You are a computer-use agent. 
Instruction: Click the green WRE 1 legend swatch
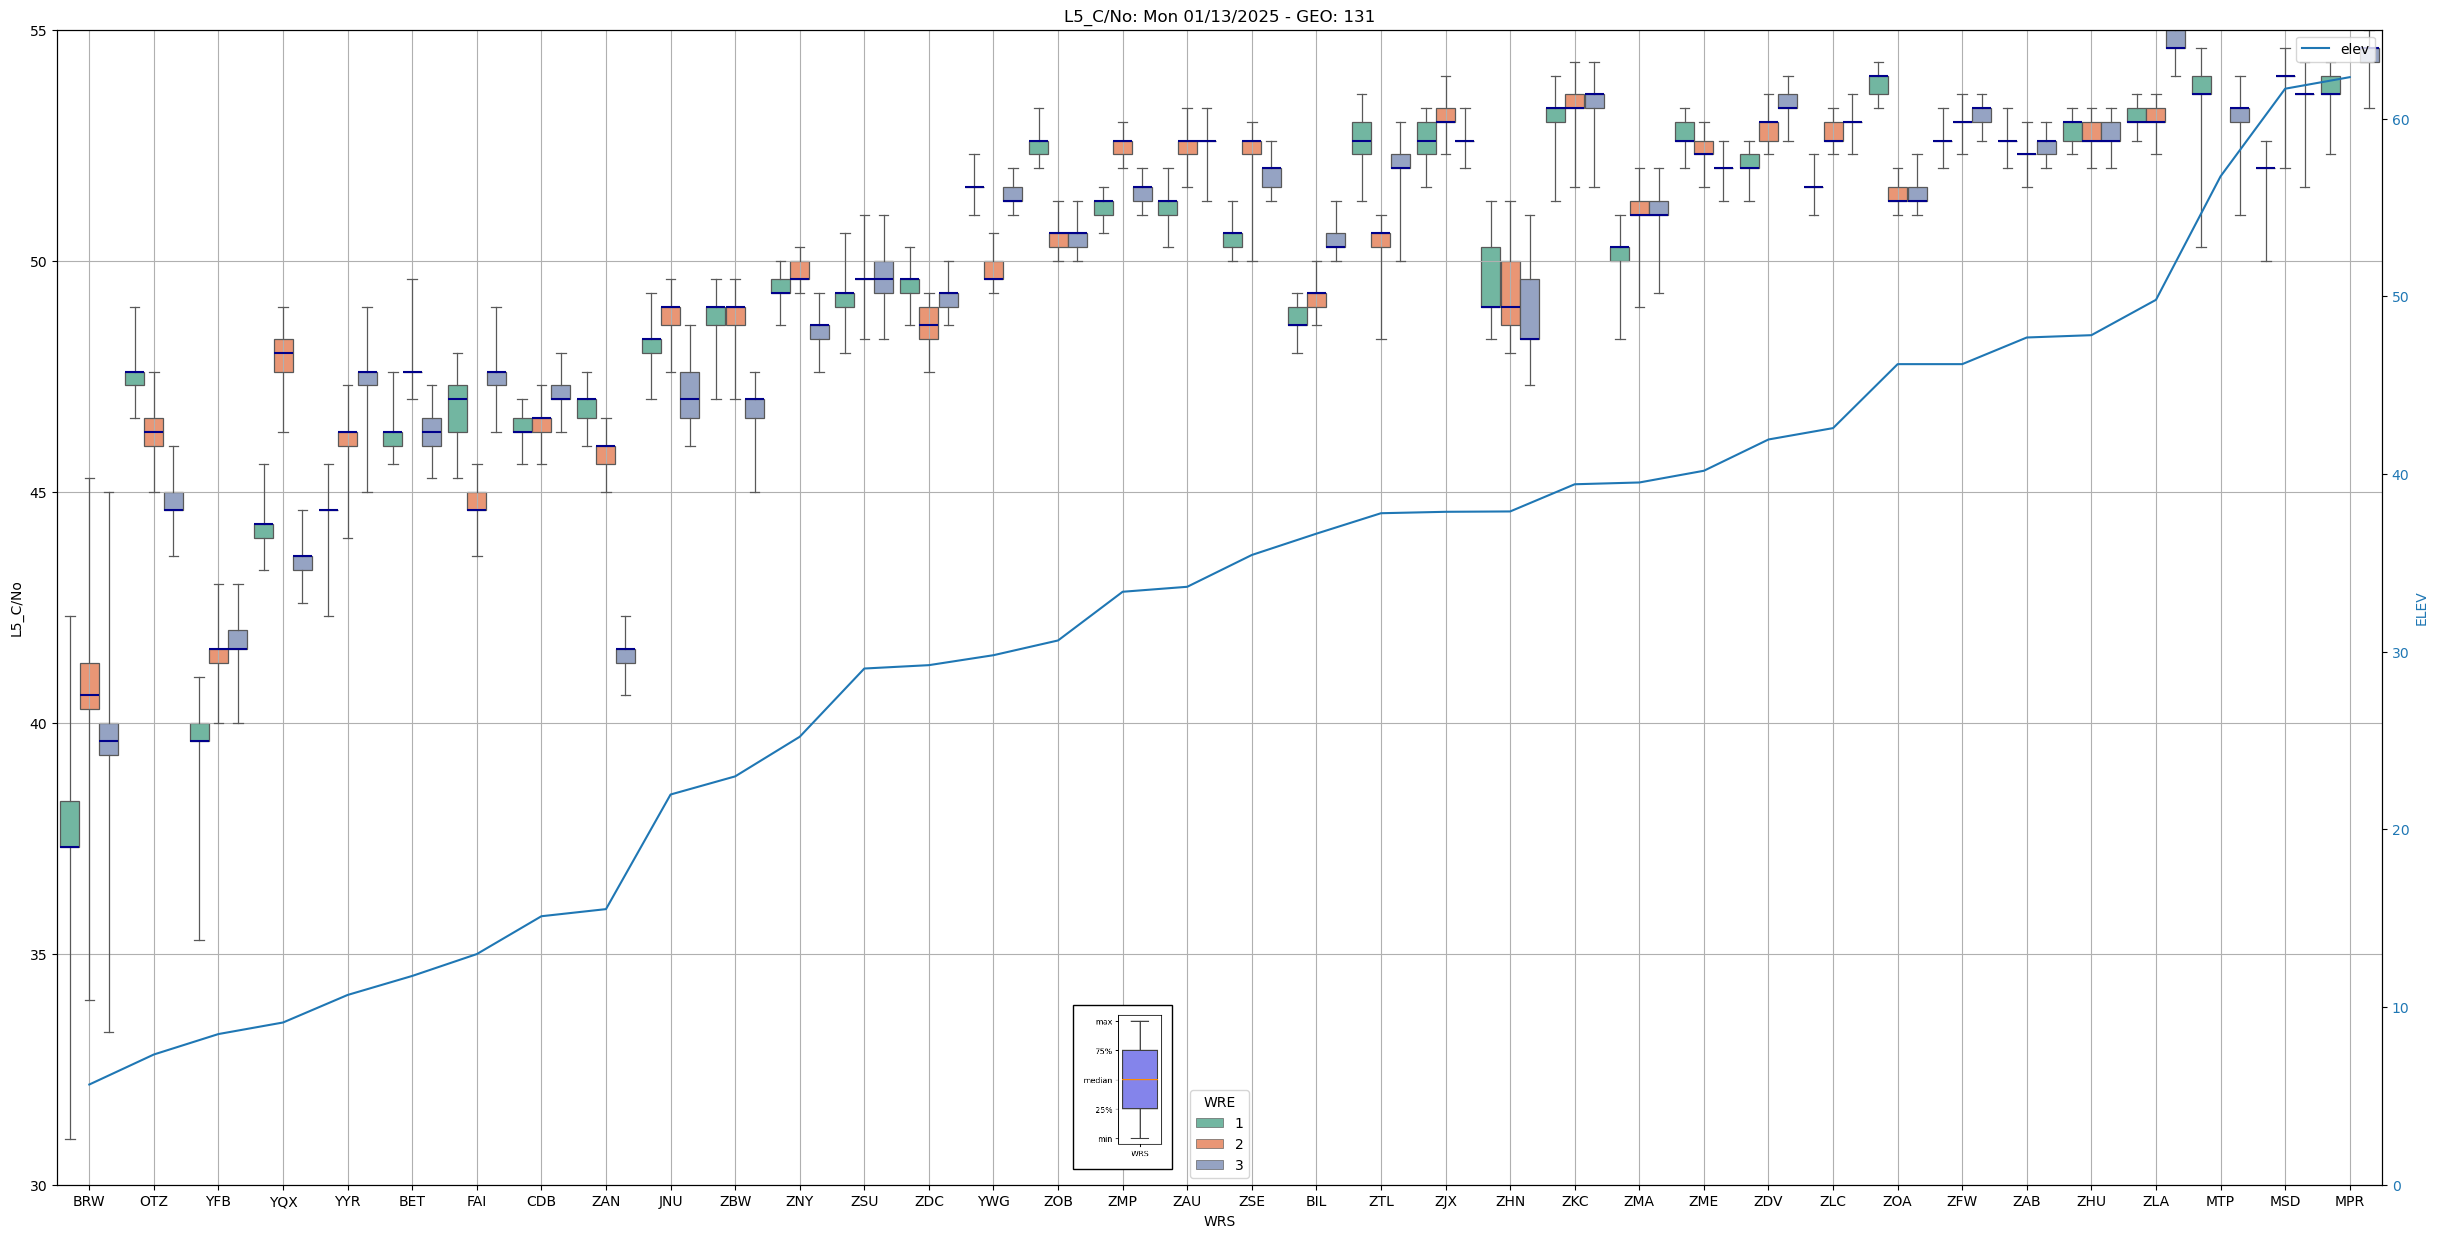click(1209, 1123)
